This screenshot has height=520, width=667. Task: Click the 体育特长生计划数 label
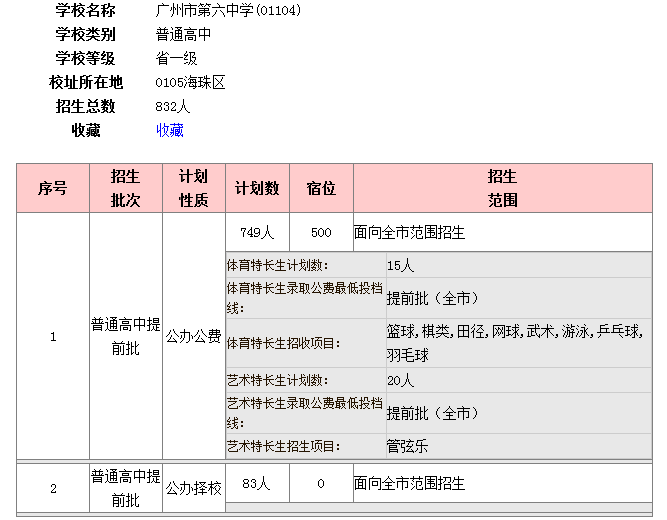click(278, 266)
